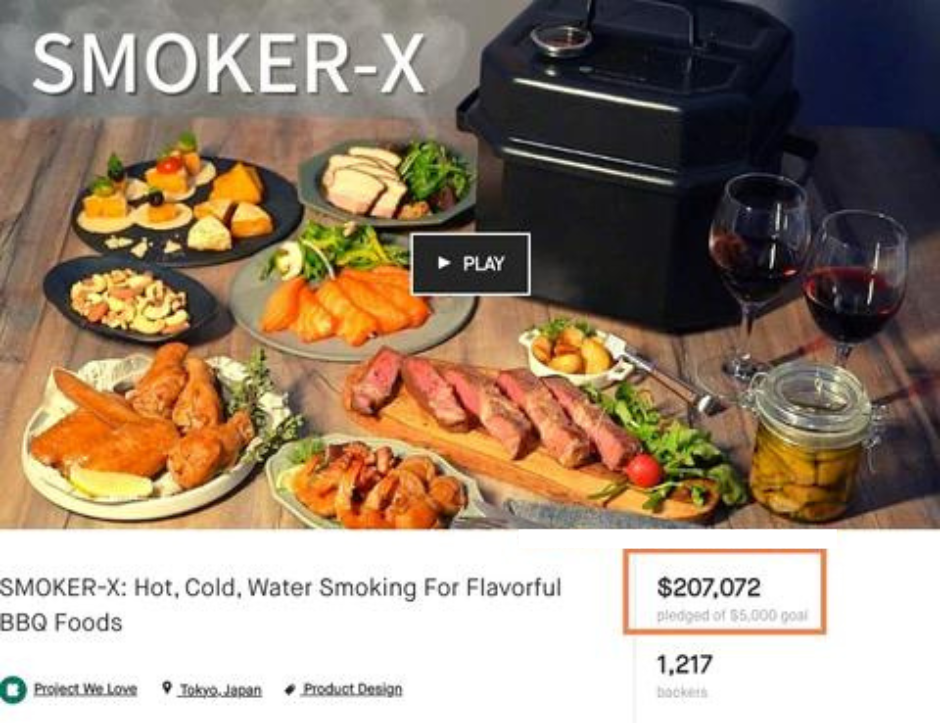Play the SMOKER-X campaign video

click(470, 264)
